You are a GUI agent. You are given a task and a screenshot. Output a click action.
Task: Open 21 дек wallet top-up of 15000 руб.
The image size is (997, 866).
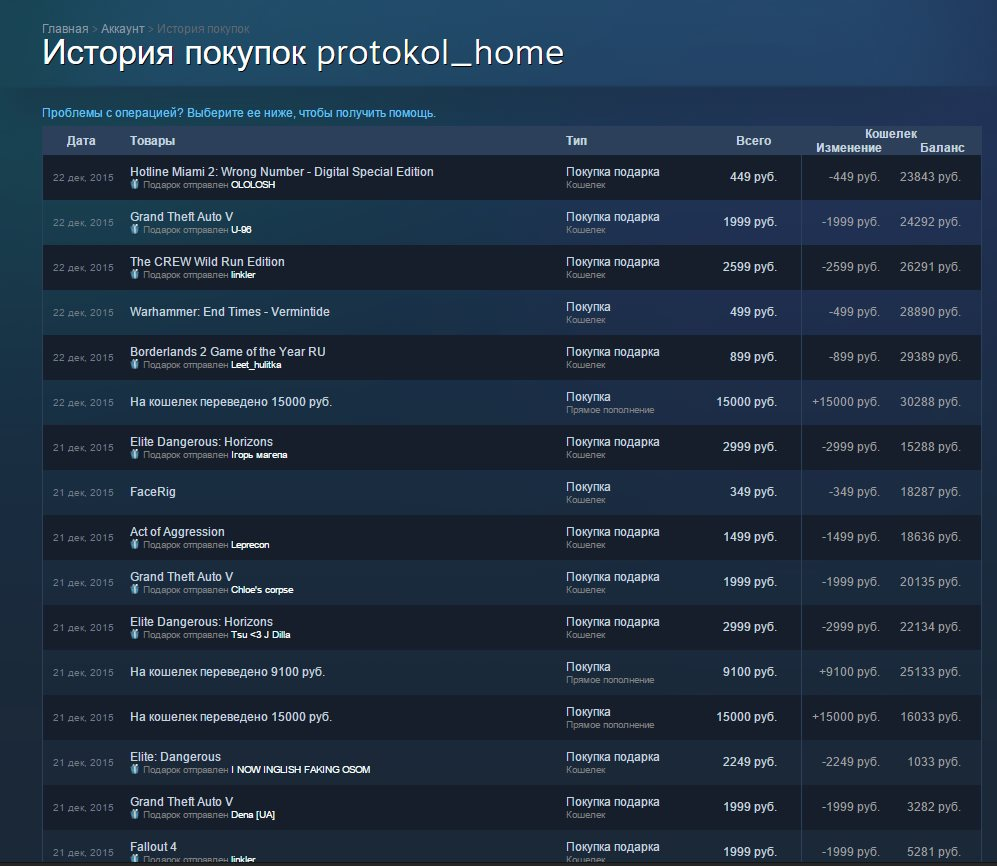pyautogui.click(x=511, y=717)
